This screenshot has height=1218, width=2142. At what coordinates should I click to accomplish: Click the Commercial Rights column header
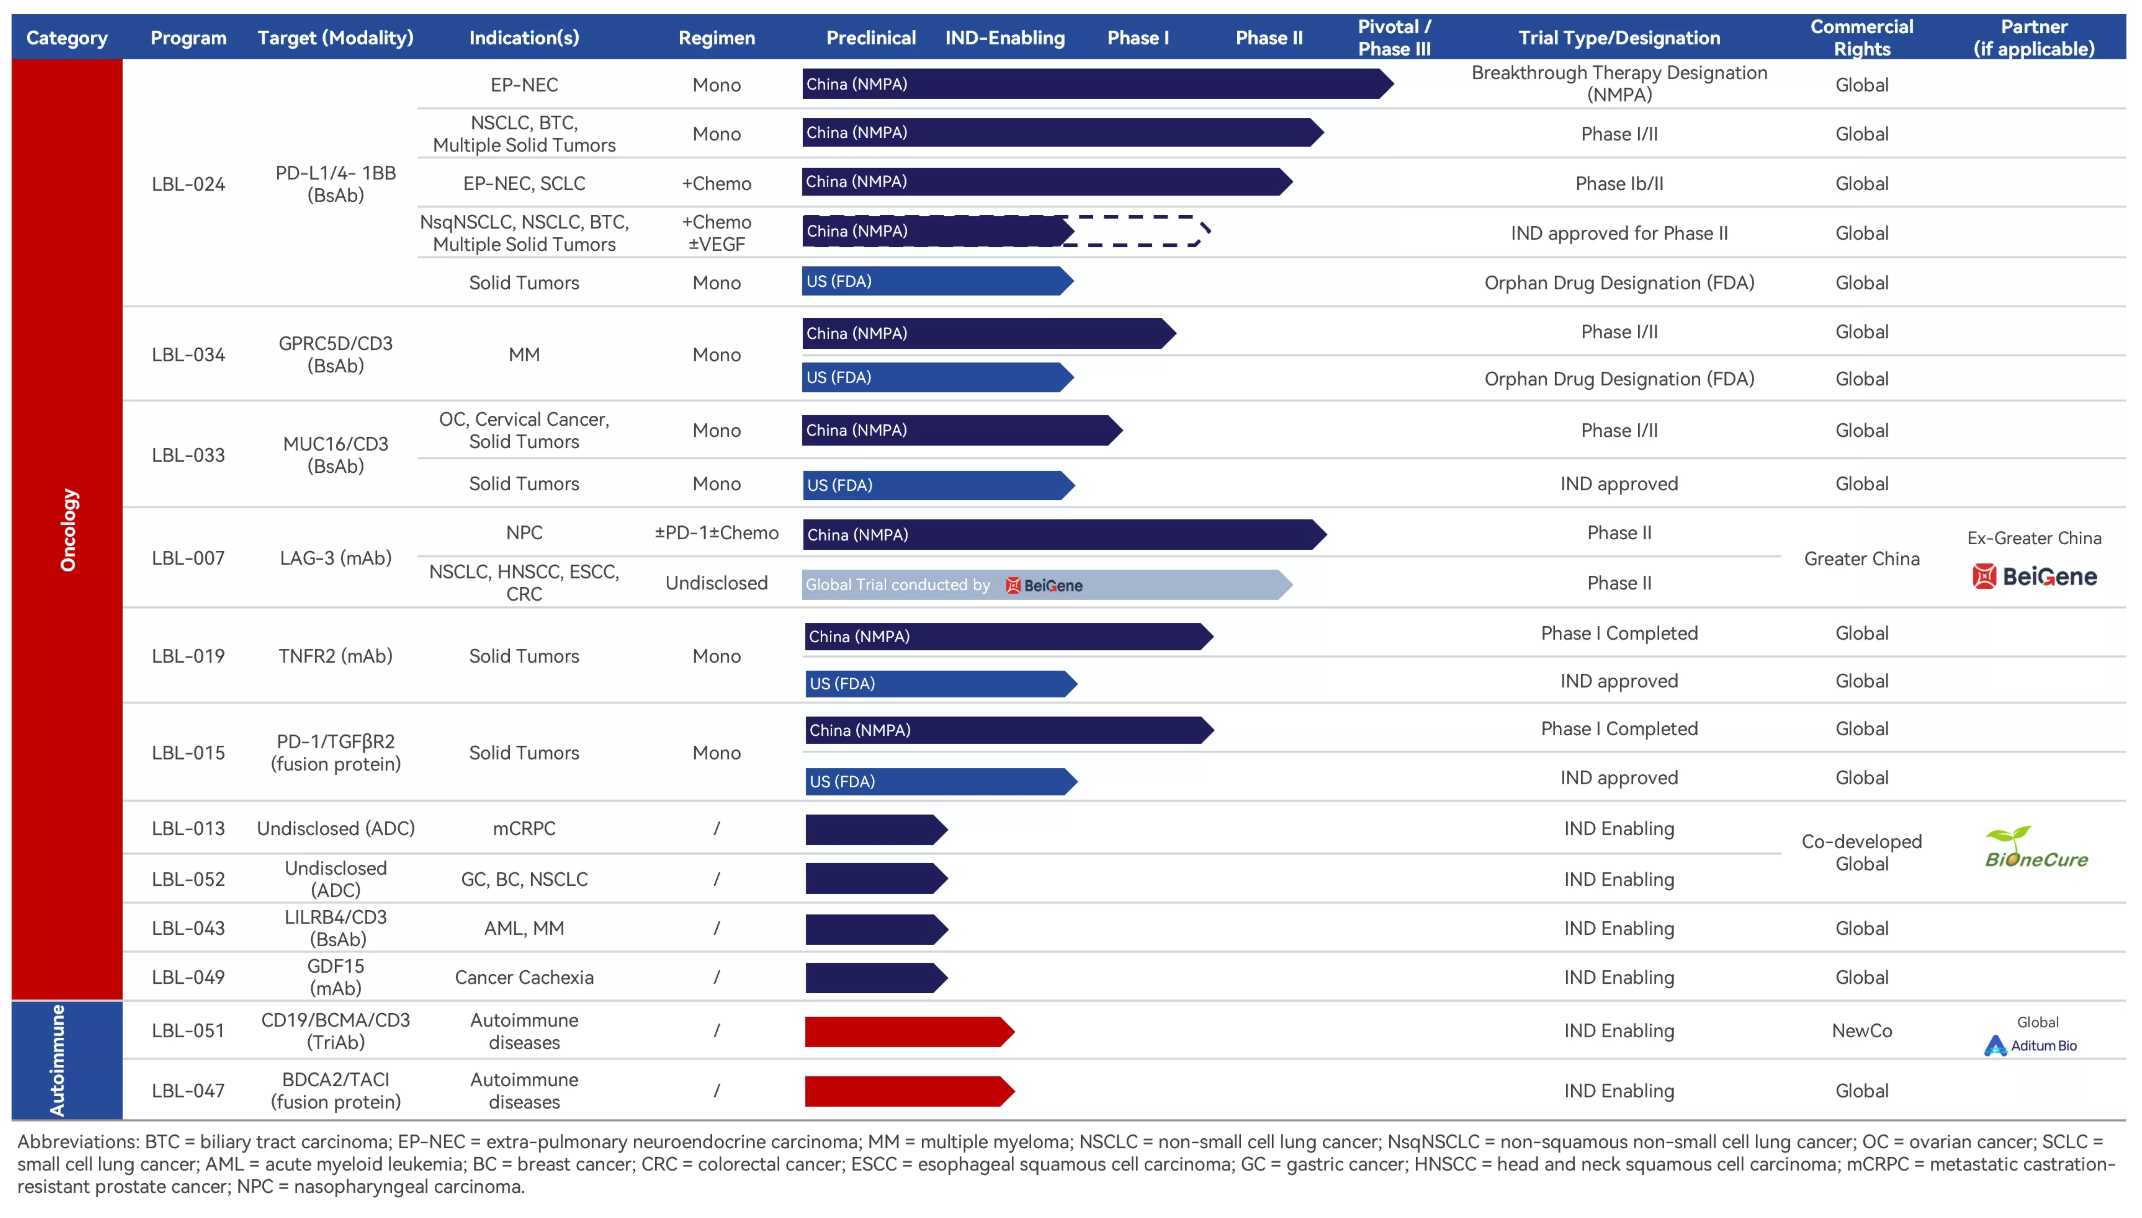1861,38
